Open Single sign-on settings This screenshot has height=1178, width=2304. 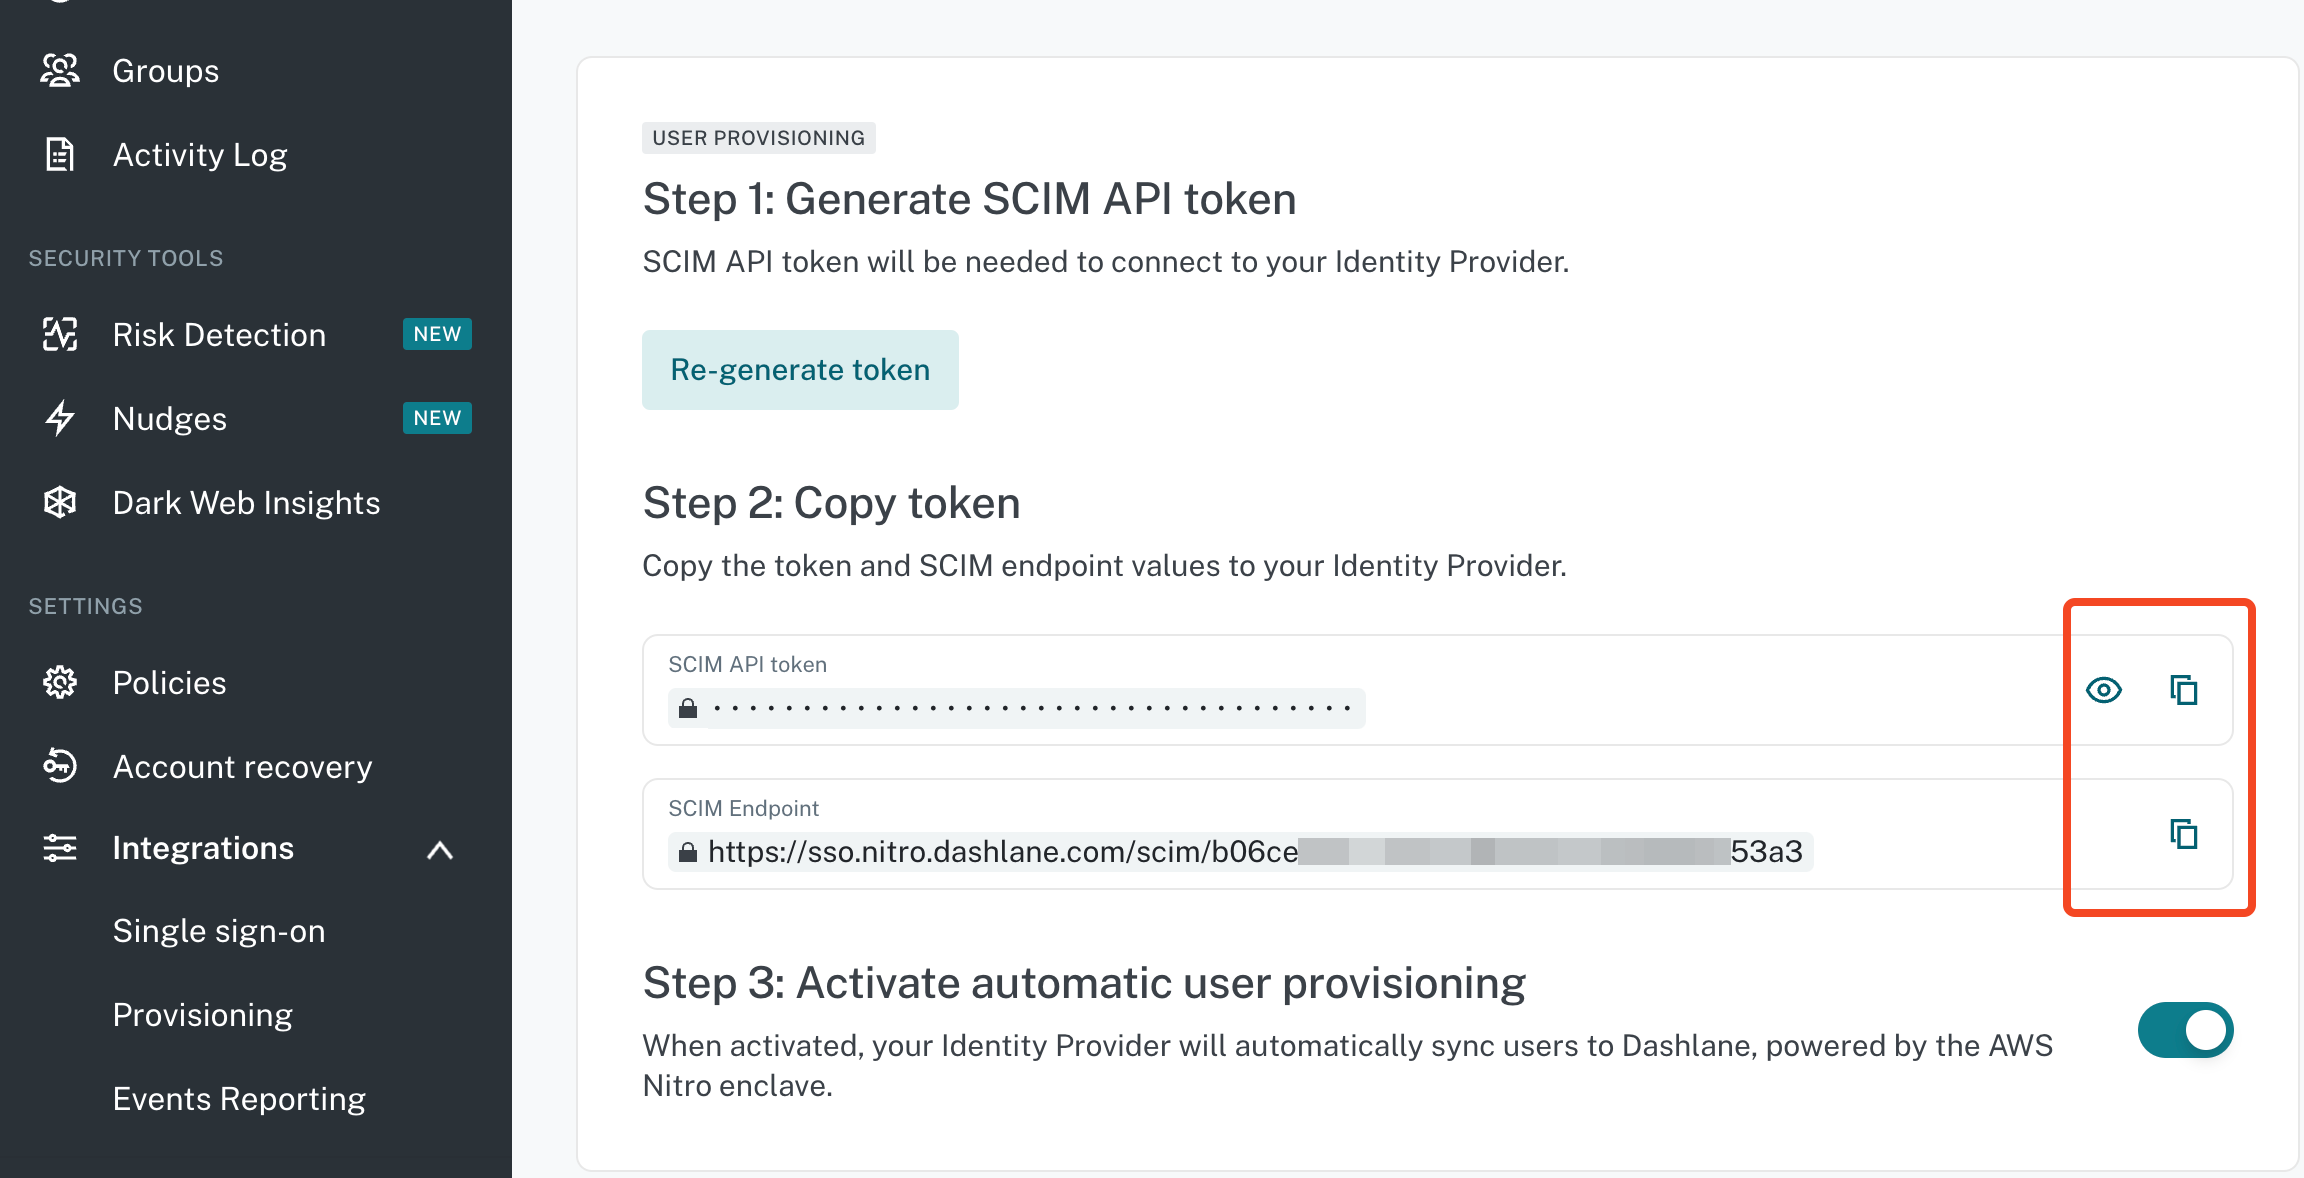coord(218,931)
